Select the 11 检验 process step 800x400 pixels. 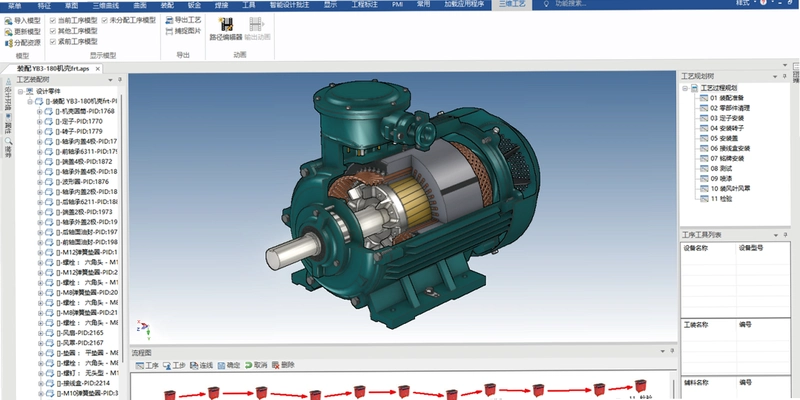coord(721,199)
